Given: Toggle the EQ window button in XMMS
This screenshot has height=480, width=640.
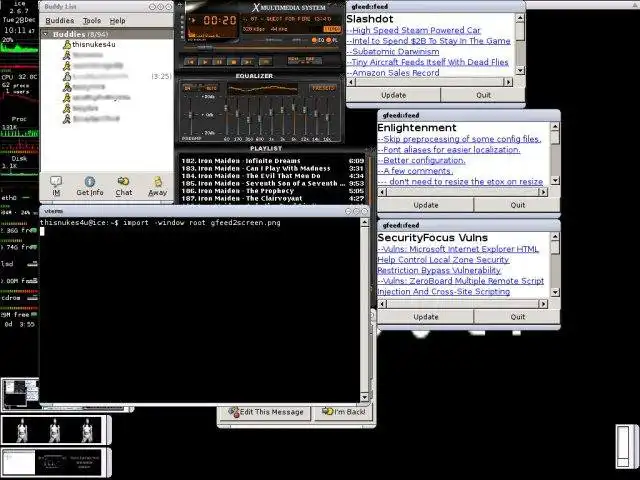Looking at the screenshot, I should 317,40.
